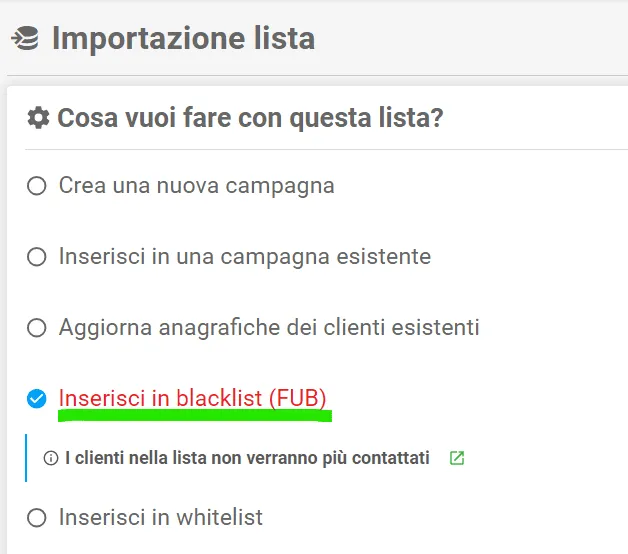Click the divider line below the section heading
This screenshot has width=628, height=554.
click(x=326, y=149)
